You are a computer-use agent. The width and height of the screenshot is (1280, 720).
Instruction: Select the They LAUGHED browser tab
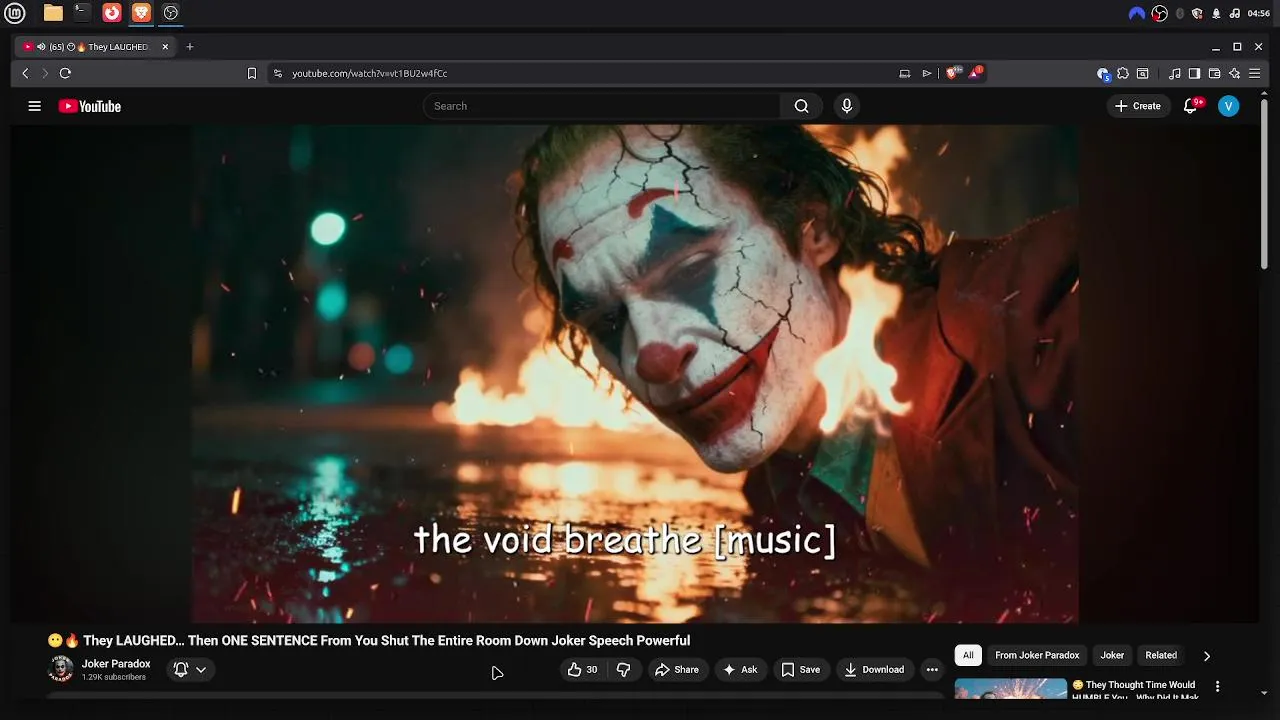tap(97, 47)
